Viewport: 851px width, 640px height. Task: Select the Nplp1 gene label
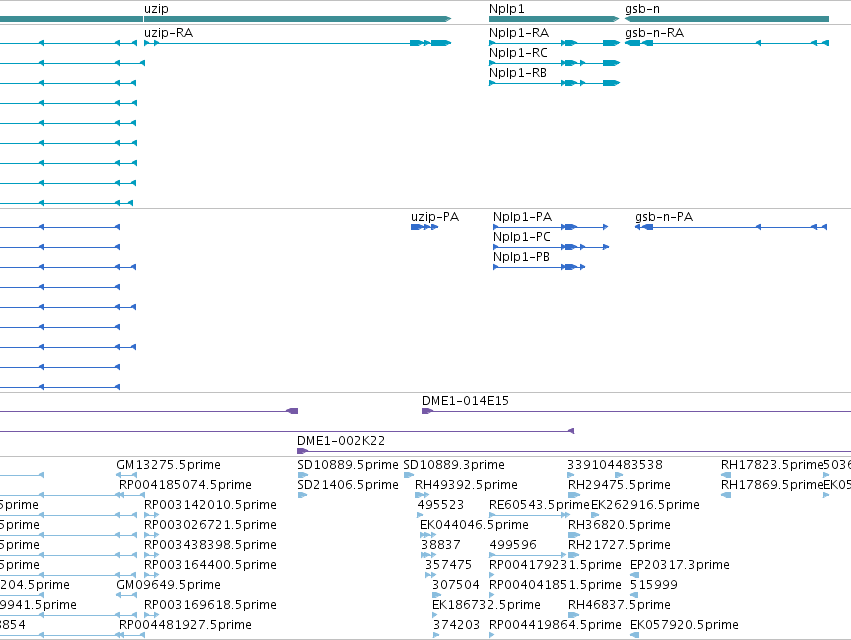click(506, 9)
